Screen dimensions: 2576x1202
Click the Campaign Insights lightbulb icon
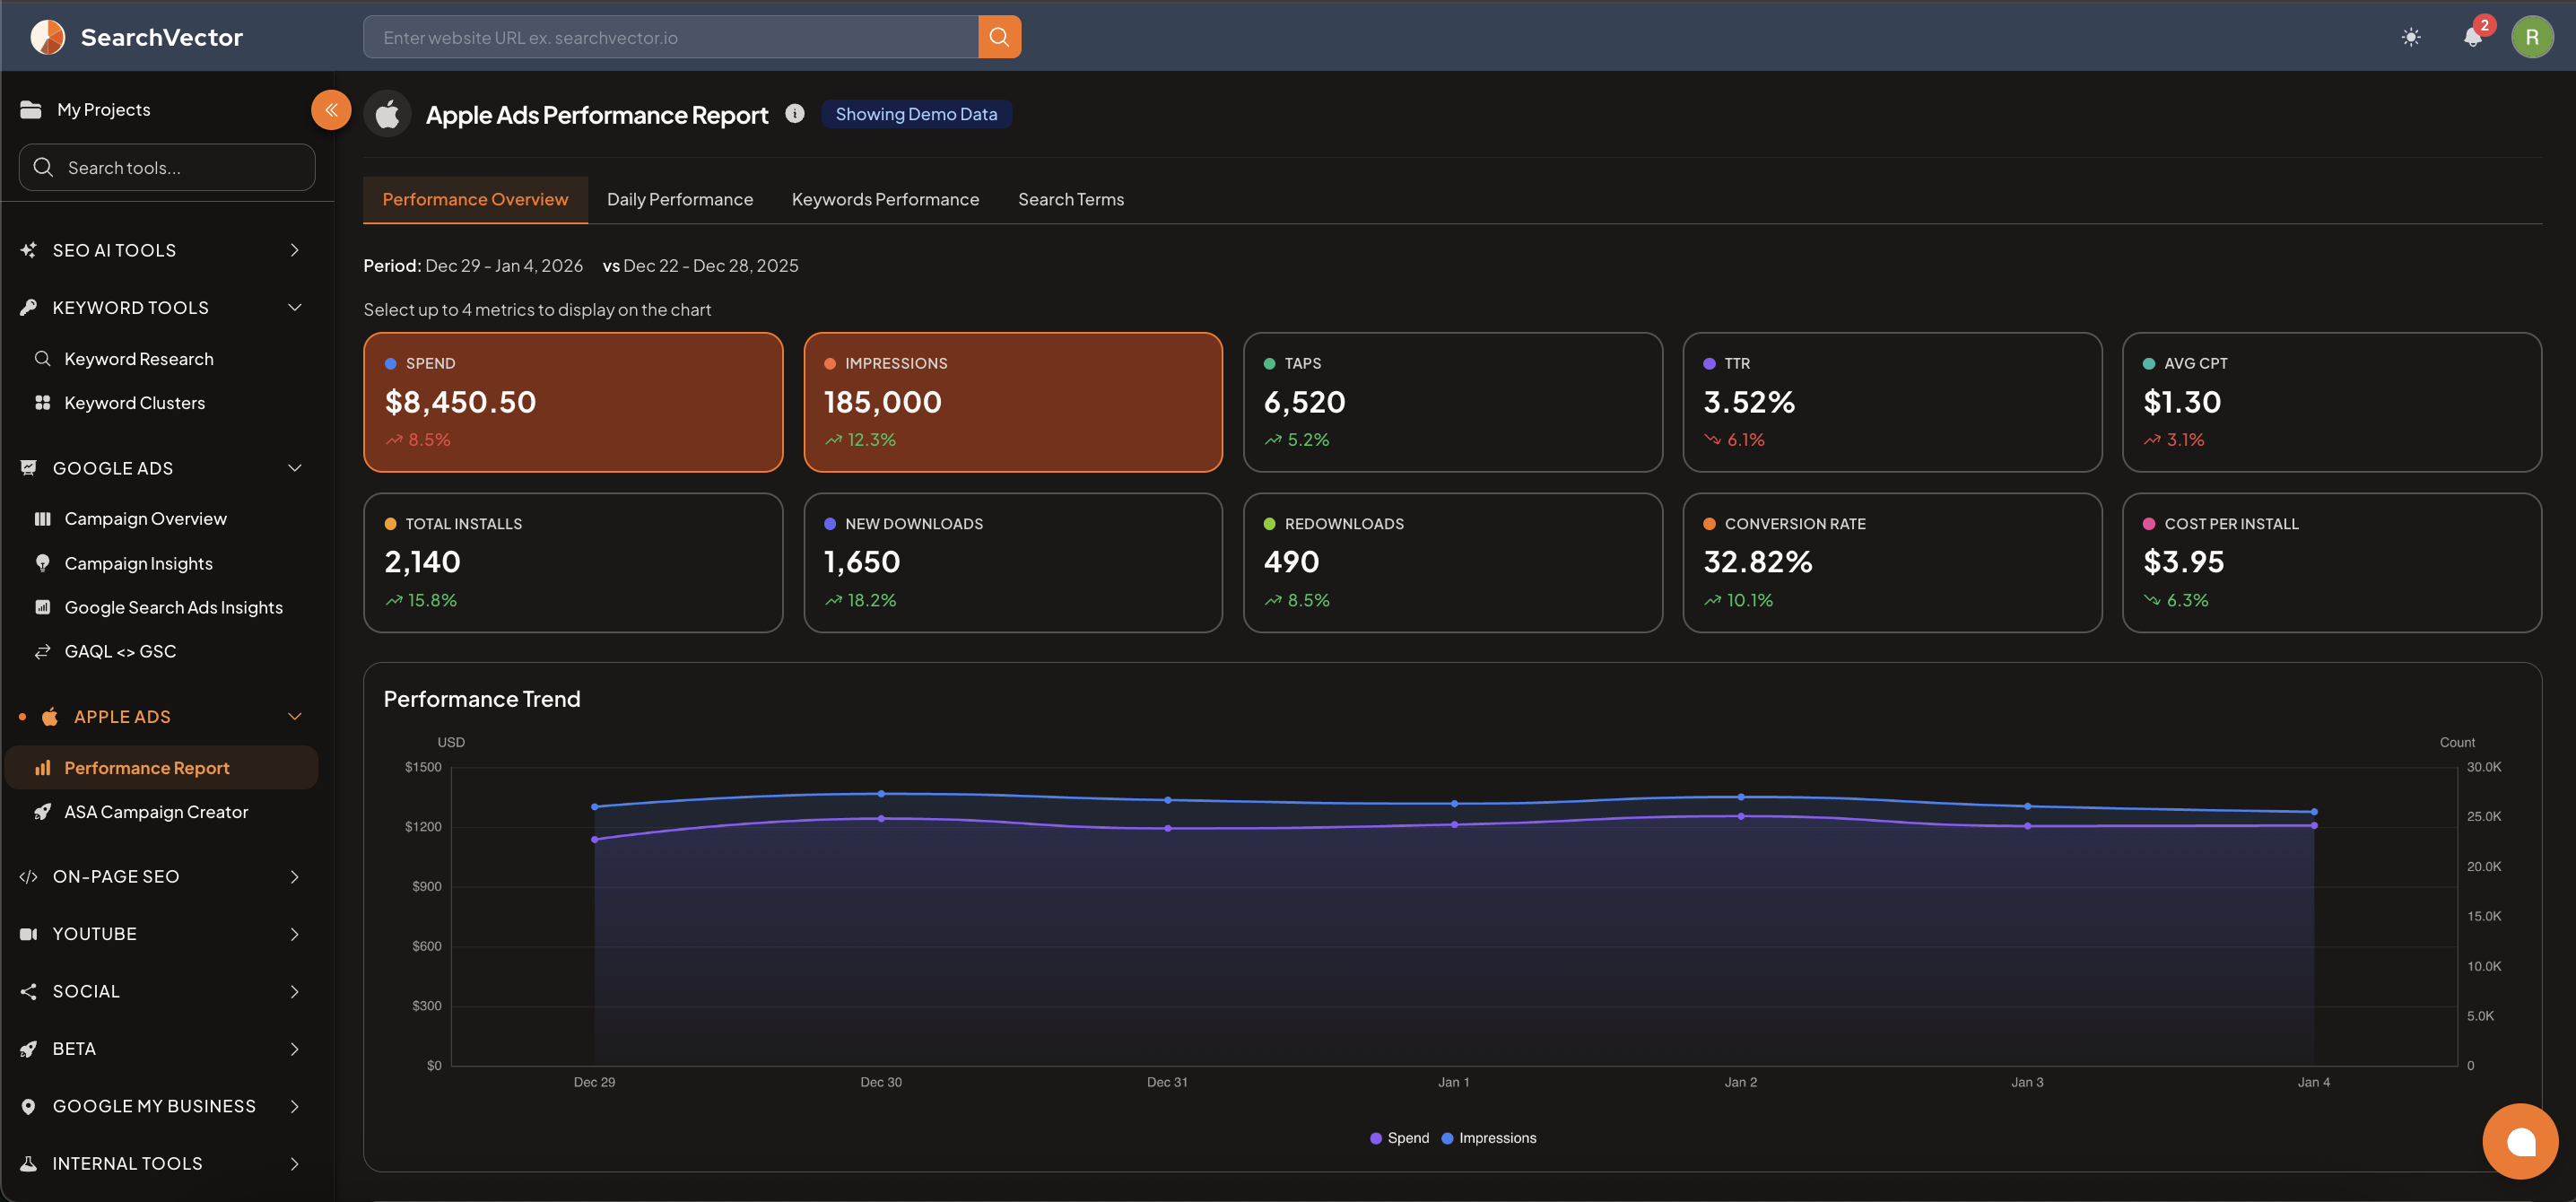[42, 563]
